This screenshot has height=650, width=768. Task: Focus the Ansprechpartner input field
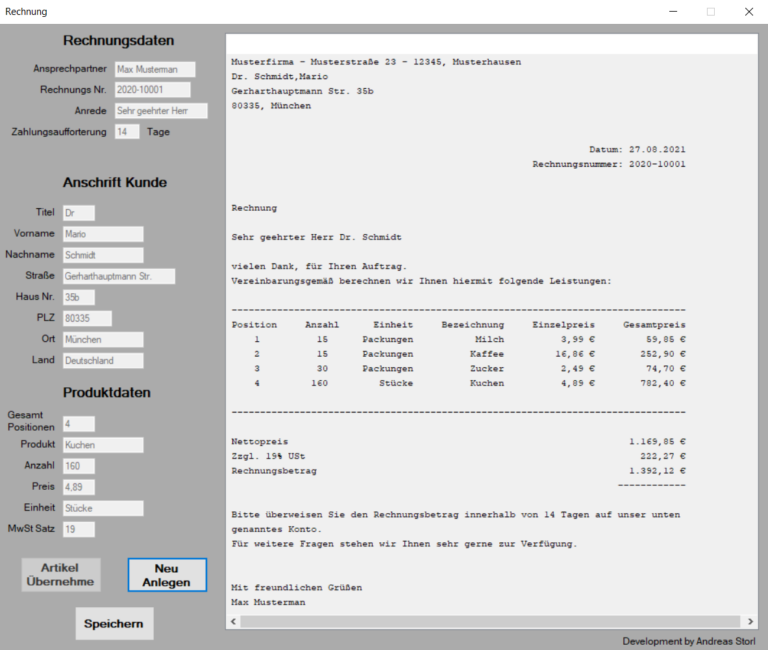pyautogui.click(x=154, y=70)
